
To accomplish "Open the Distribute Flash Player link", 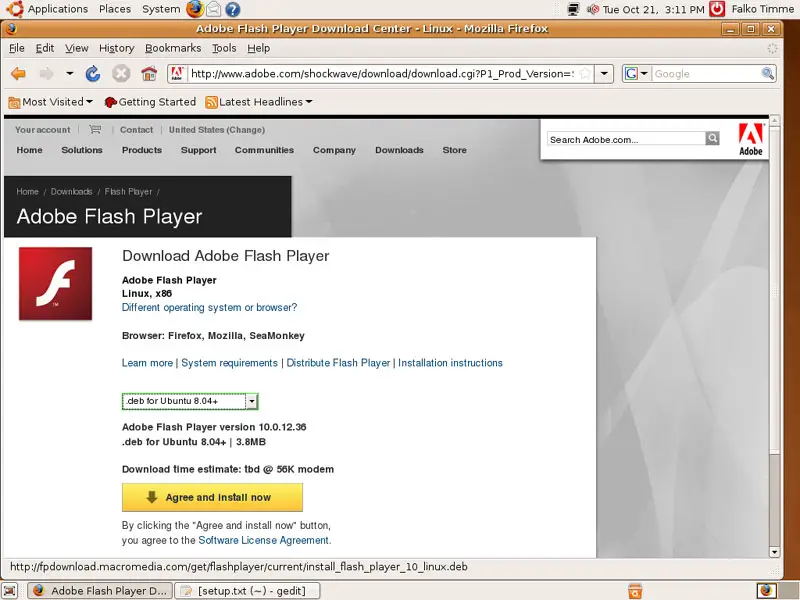I will tap(338, 363).
